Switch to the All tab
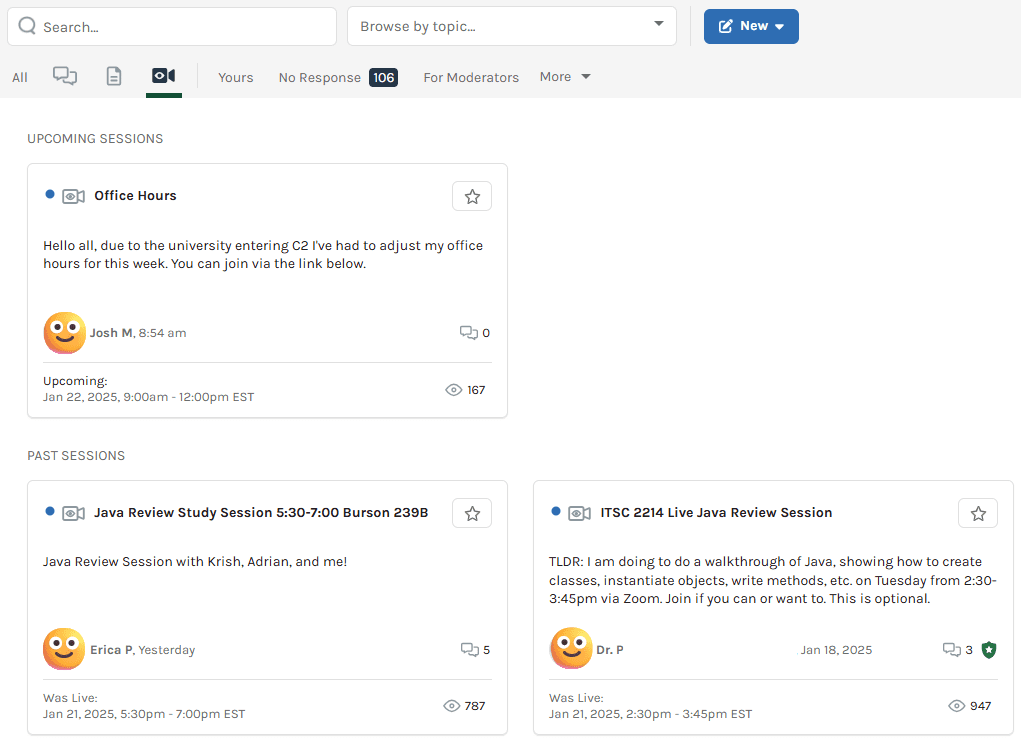This screenshot has height=745, width=1021. (x=20, y=77)
